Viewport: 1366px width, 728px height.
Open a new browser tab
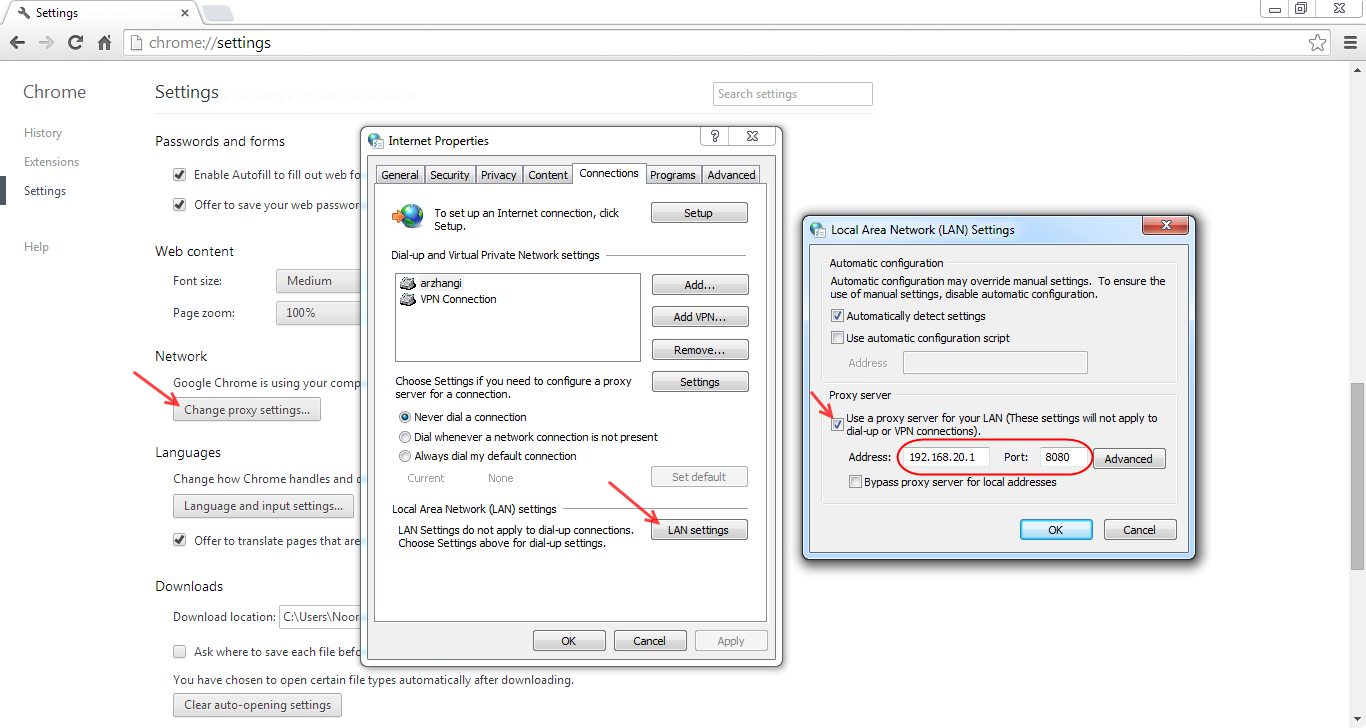coord(218,13)
